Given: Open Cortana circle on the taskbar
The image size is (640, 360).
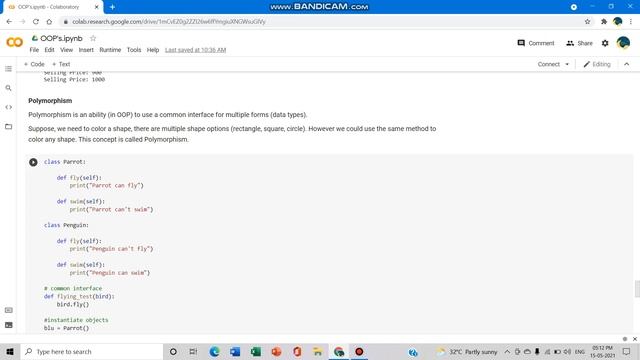Looking at the screenshot, I should [173, 351].
